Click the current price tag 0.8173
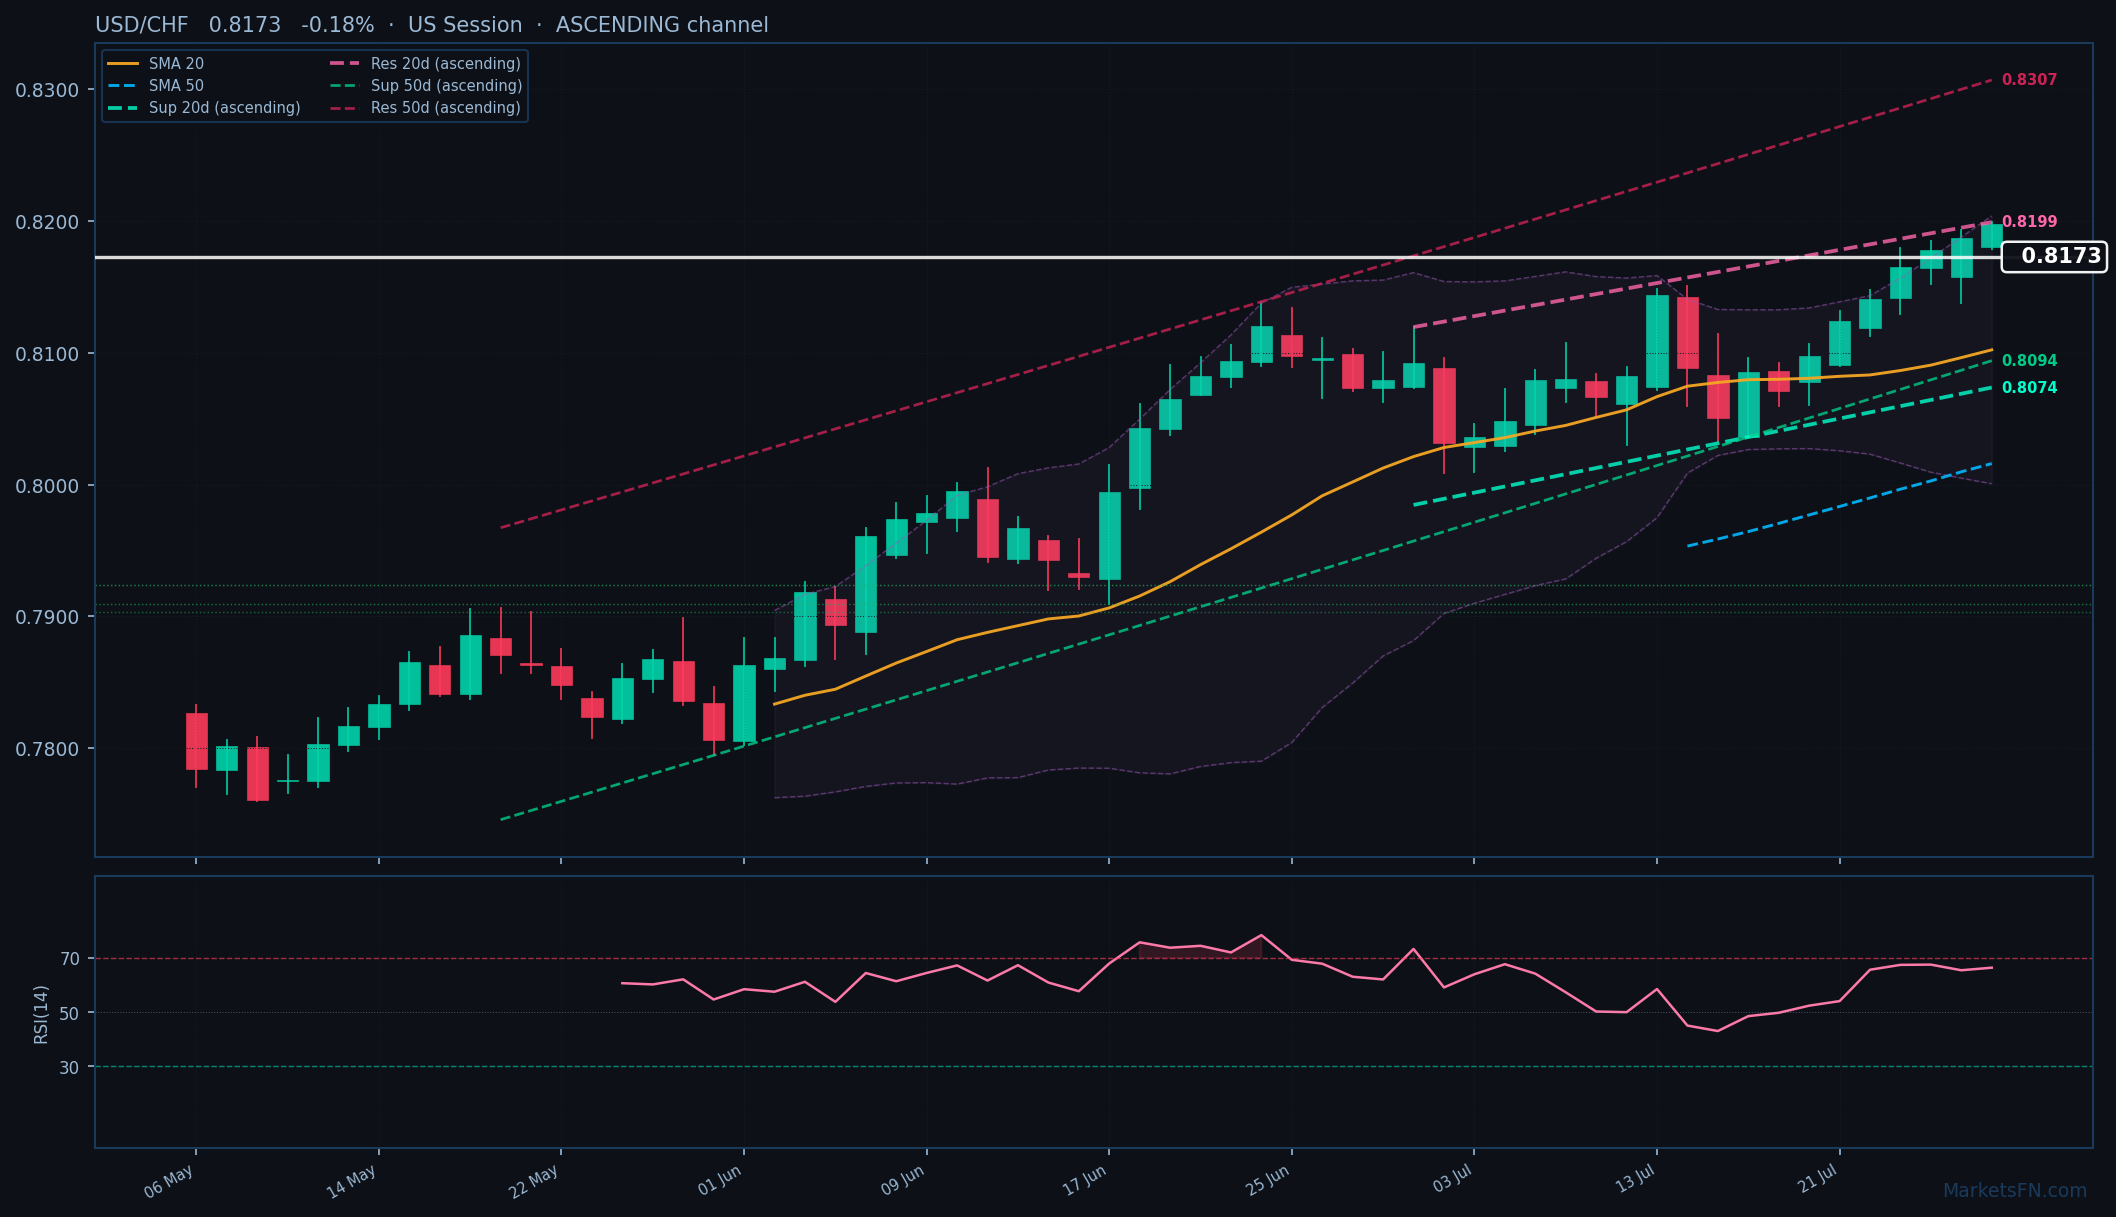This screenshot has width=2116, height=1217. click(x=2054, y=256)
